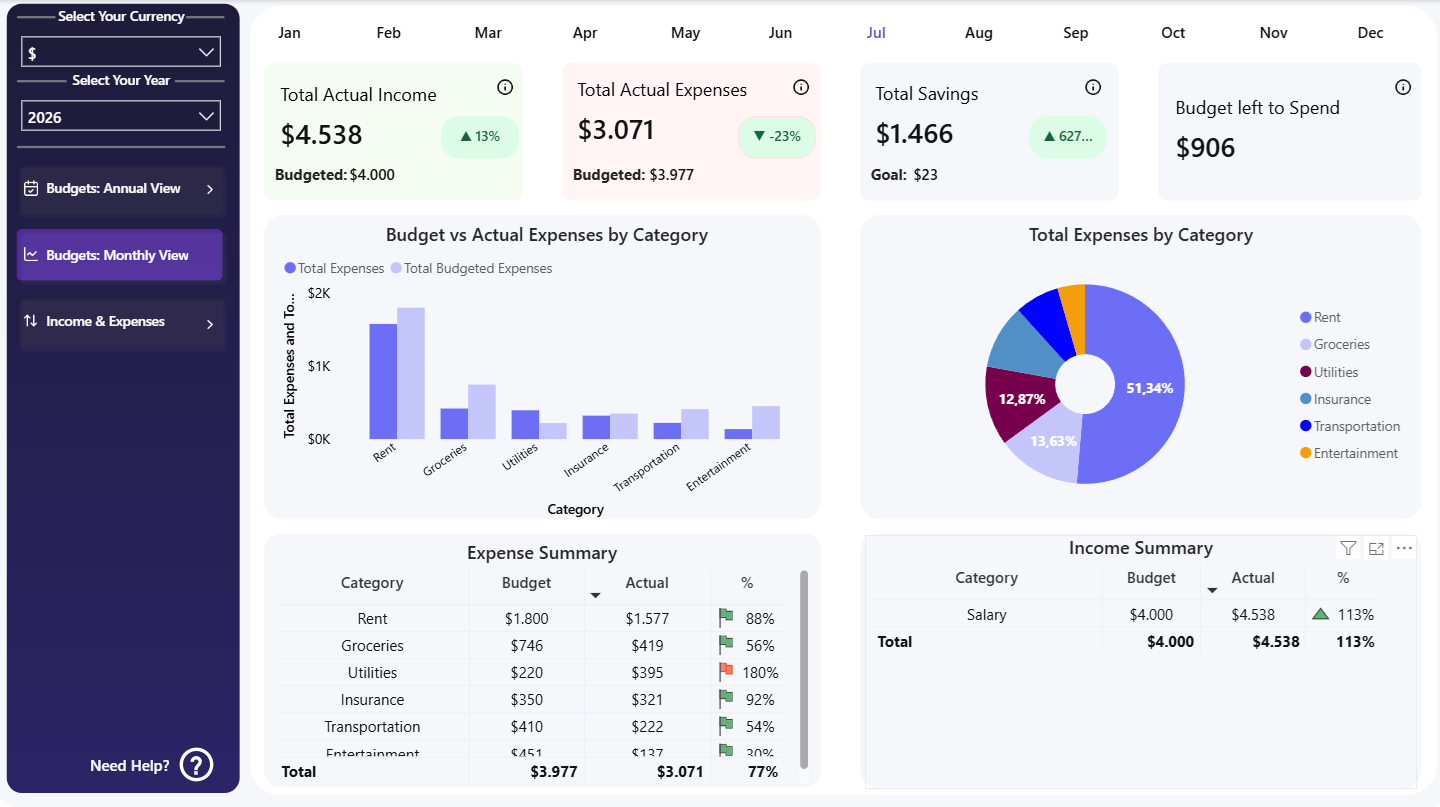Click the selected Jul month tab
The image size is (1440, 807).
pyautogui.click(x=876, y=33)
